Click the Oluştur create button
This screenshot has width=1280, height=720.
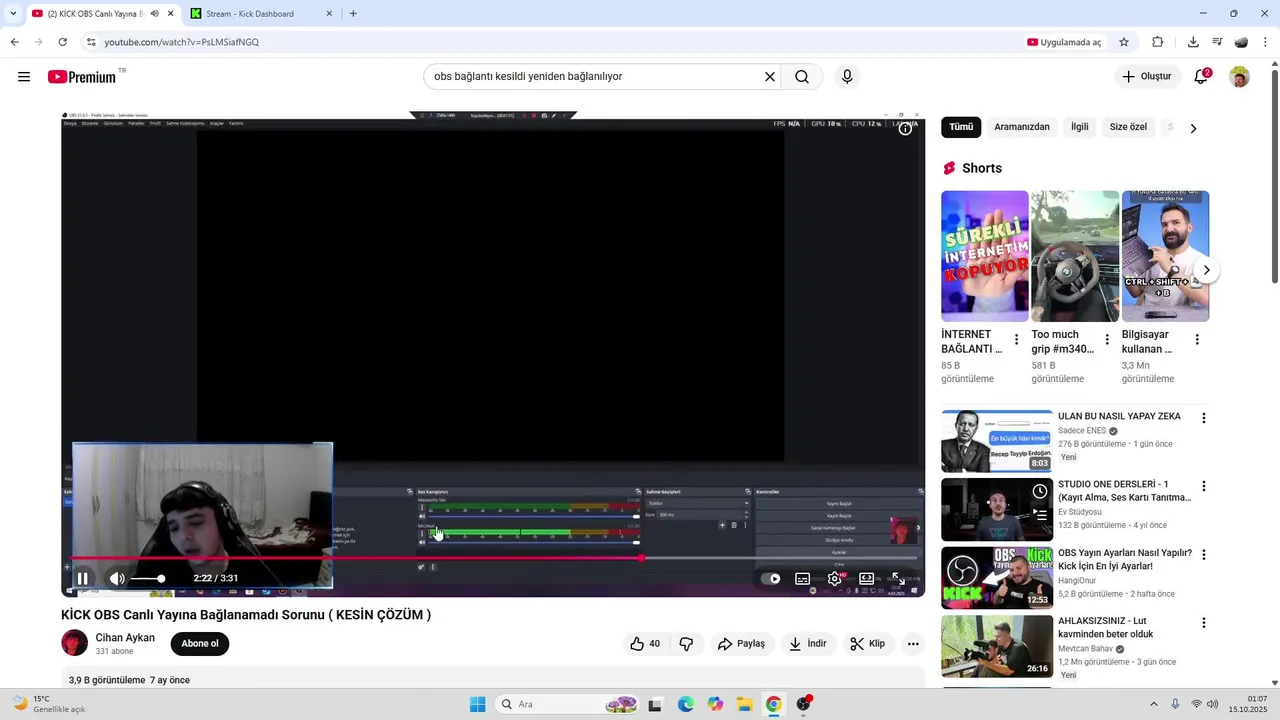point(1146,77)
